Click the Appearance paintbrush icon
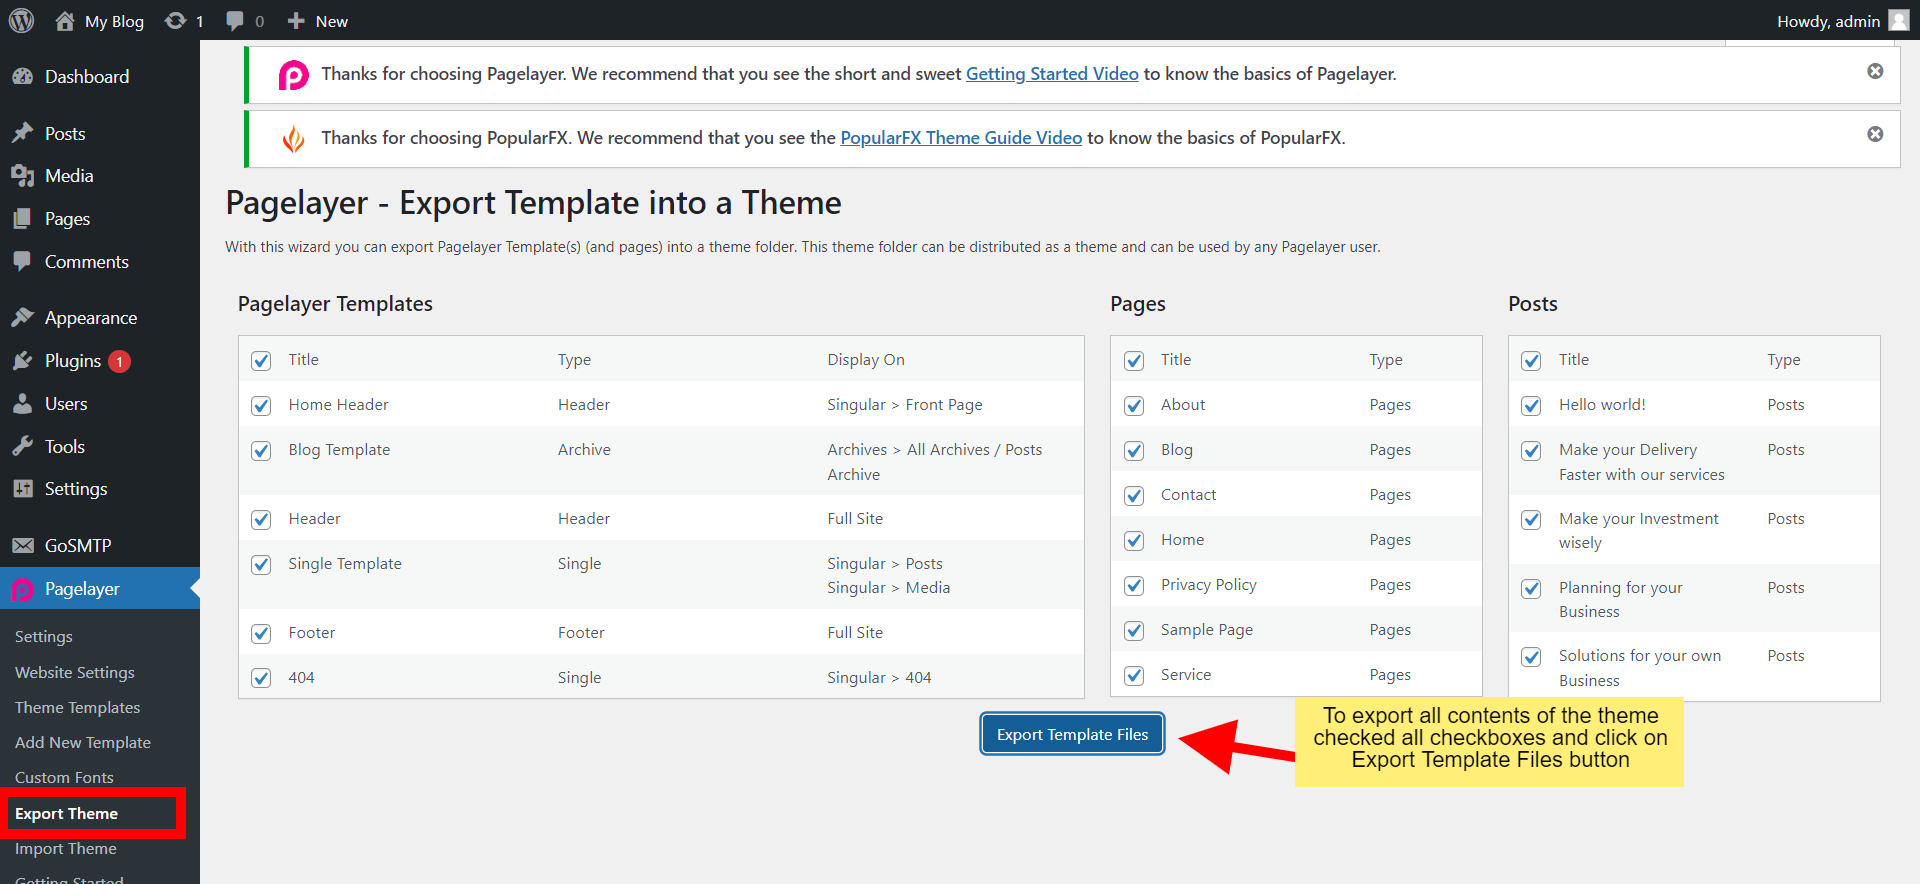Viewport: 1920px width, 884px height. point(22,317)
